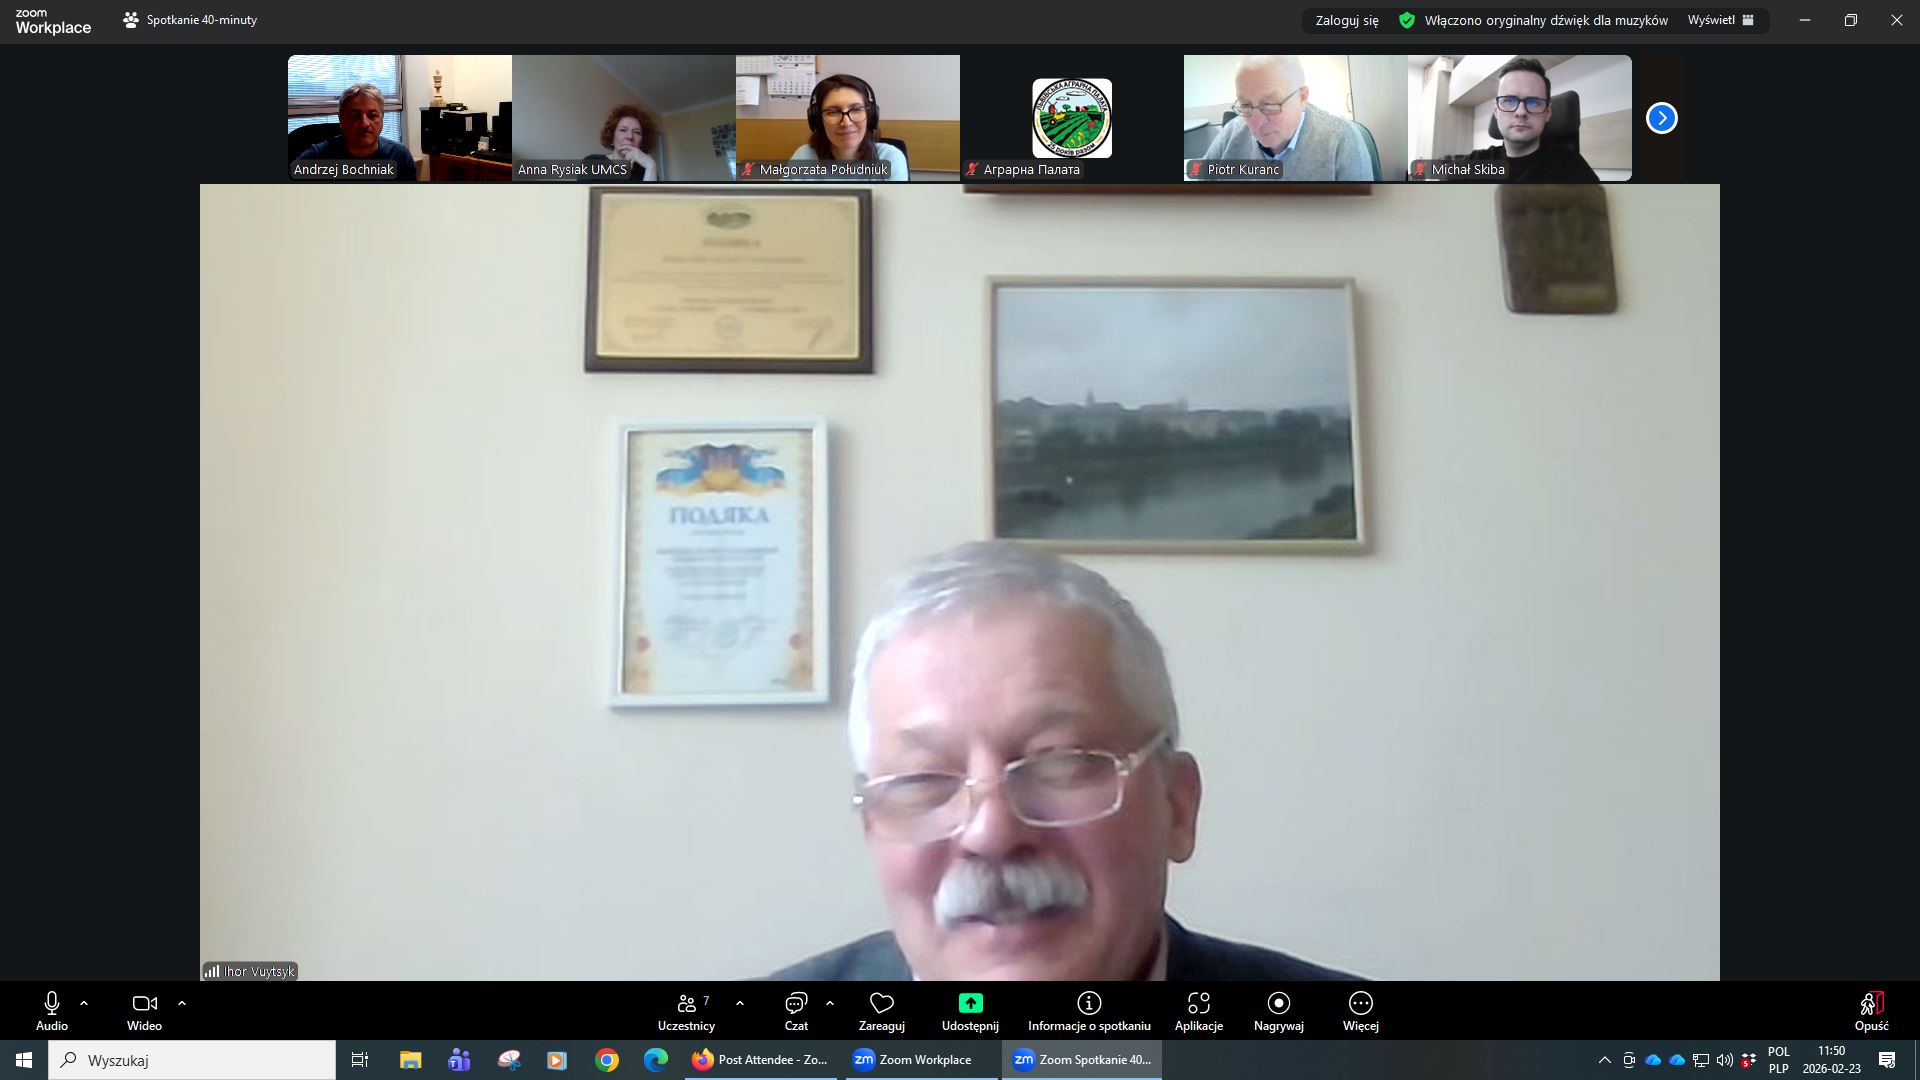
Task: Switch to Post Attendee Firefox taskbar tab
Action: pyautogui.click(x=760, y=1060)
